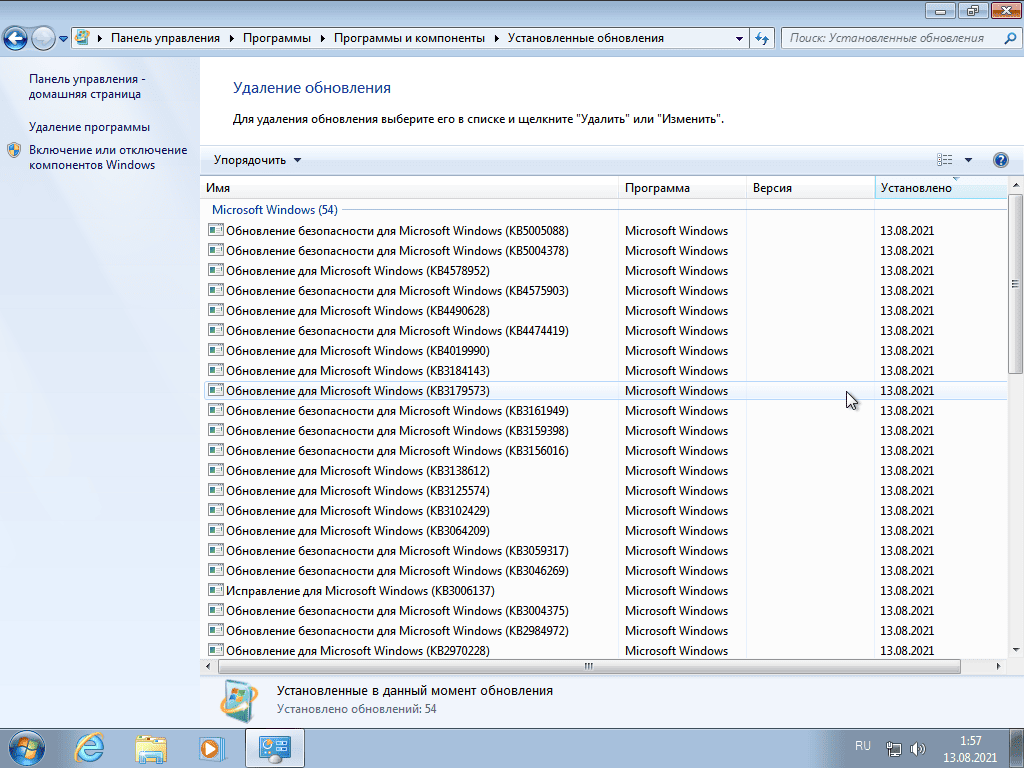Expand the arrow after Панель управления breadcrumb
1024x768 pixels.
point(231,39)
